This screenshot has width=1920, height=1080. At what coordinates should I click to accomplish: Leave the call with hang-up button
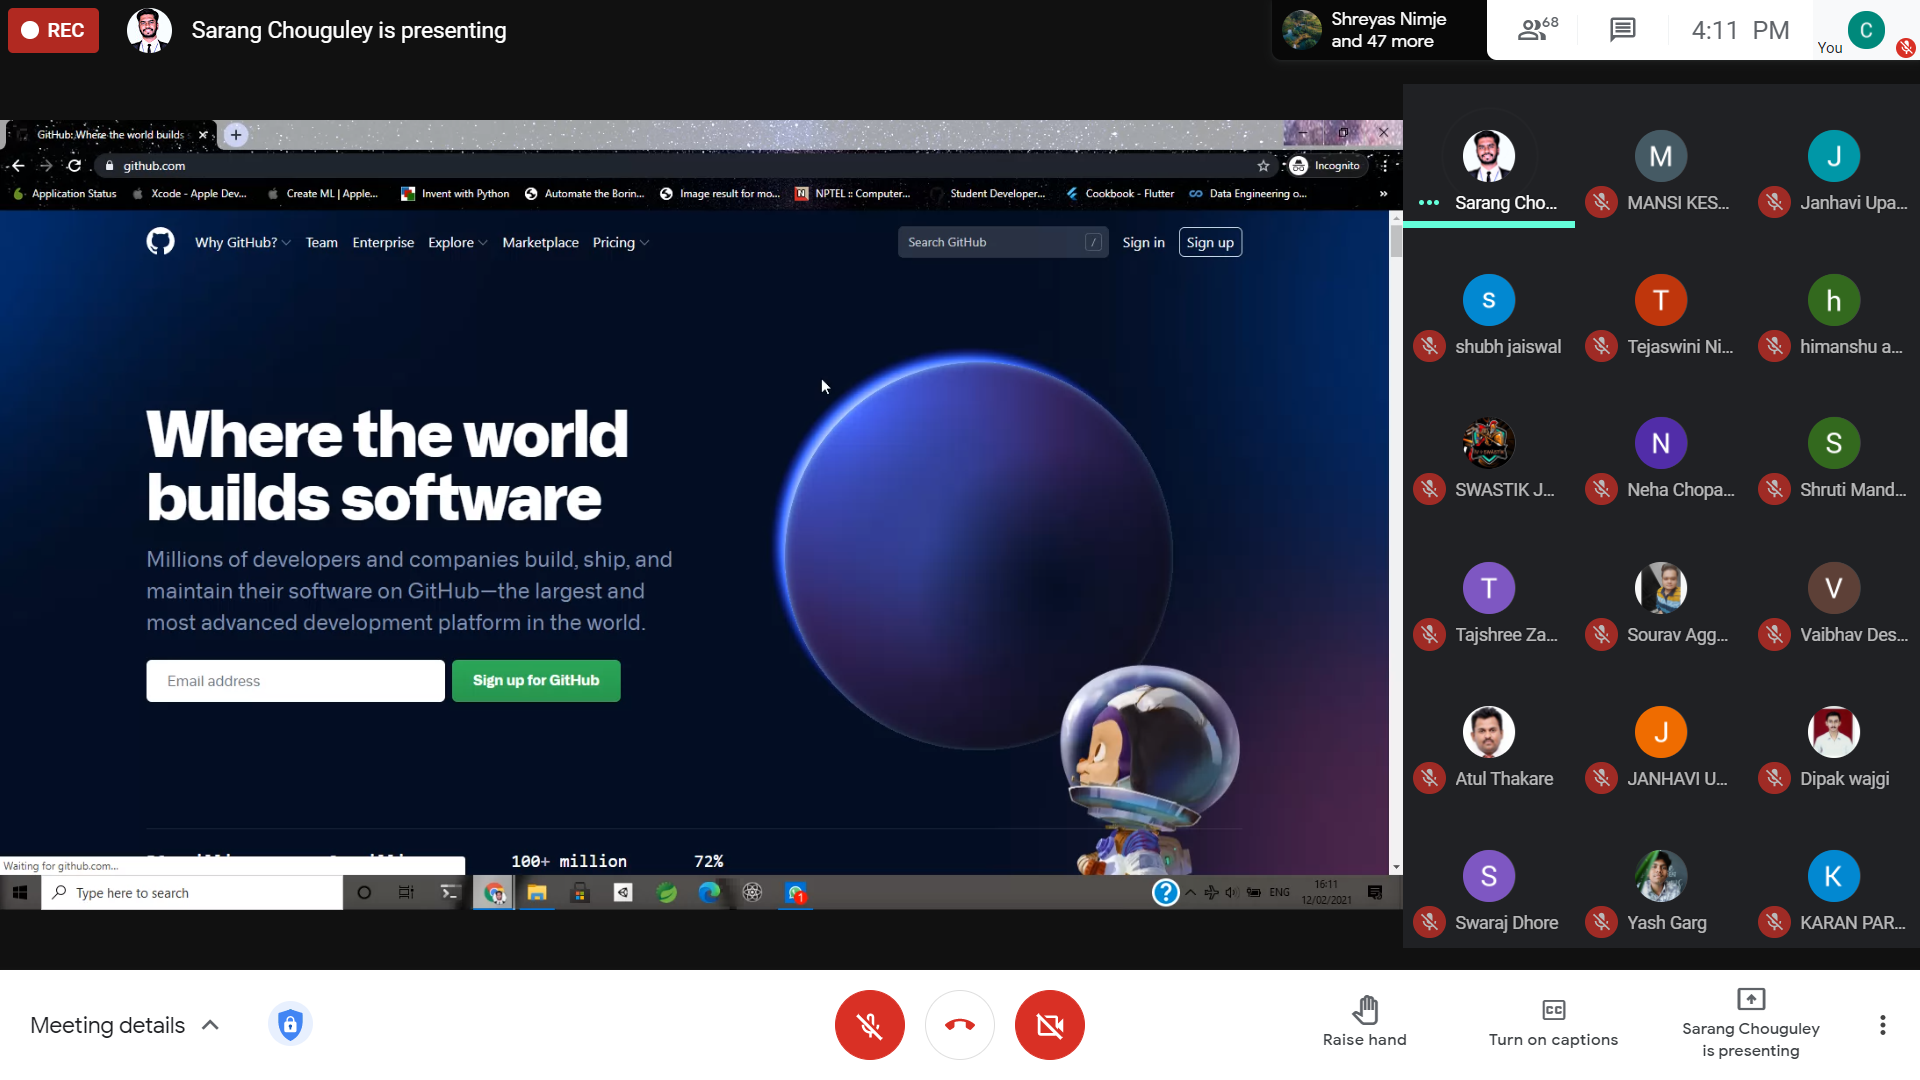[x=959, y=1025]
